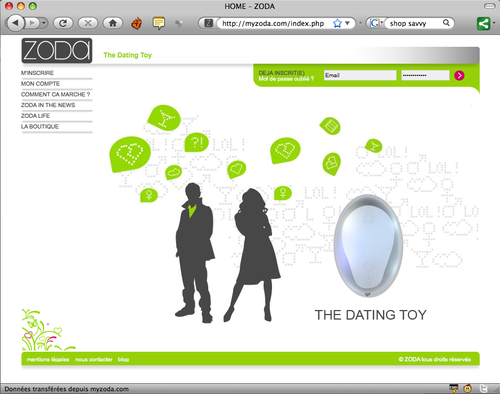This screenshot has height=394, width=500.
Task: Click the Mot de passe oublié link
Action: [286, 79]
